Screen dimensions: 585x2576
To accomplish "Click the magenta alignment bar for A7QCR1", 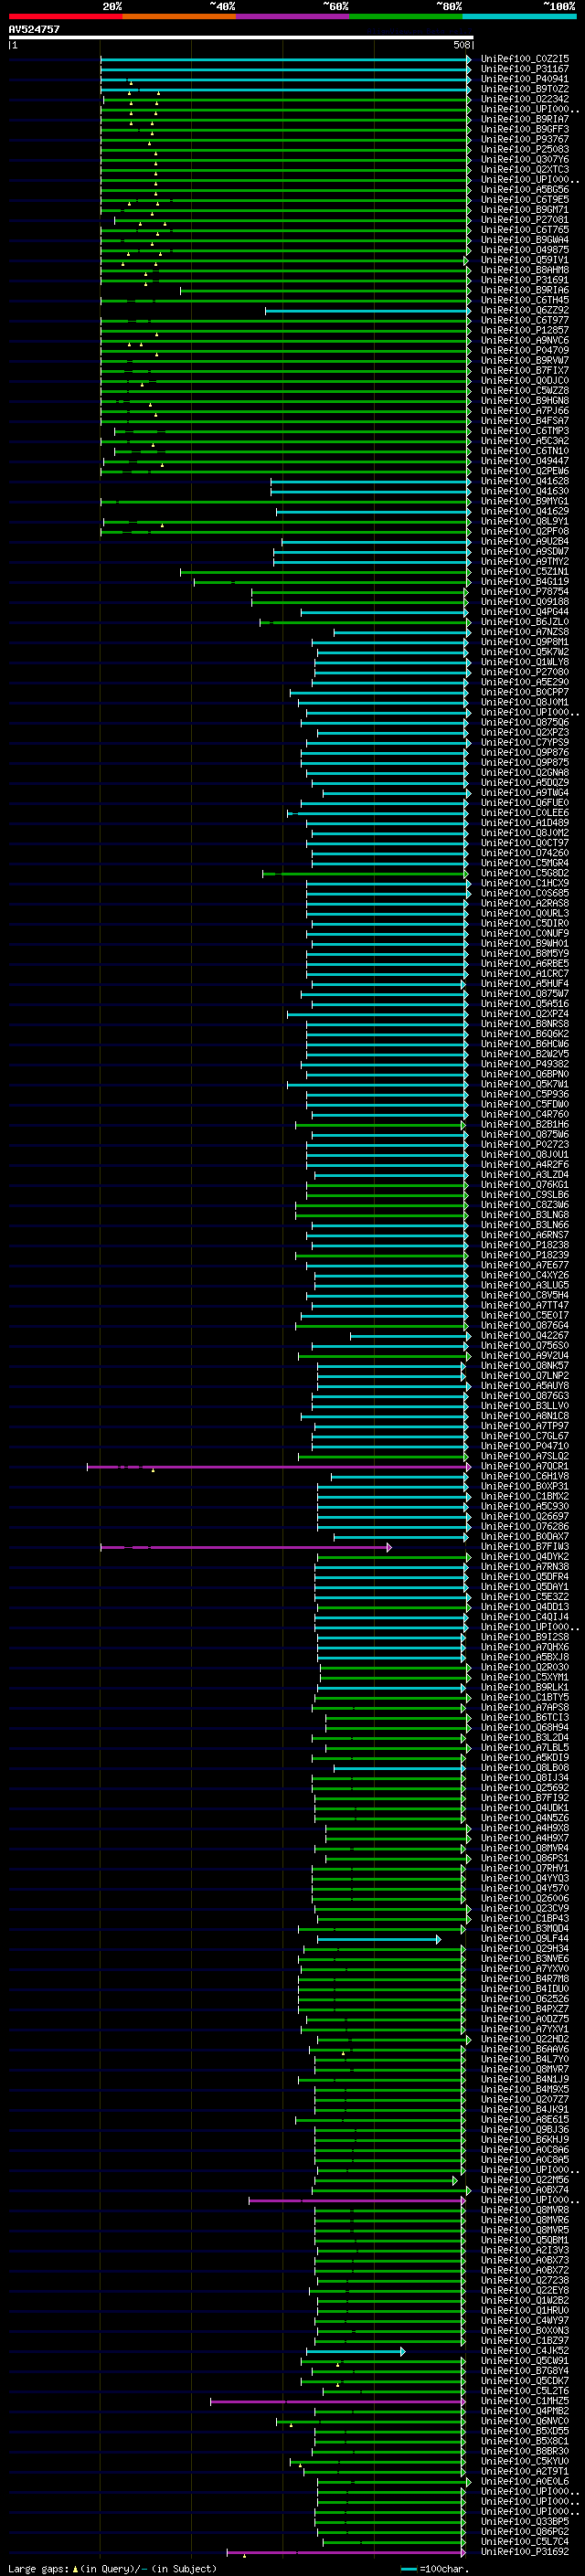I will click(279, 1467).
